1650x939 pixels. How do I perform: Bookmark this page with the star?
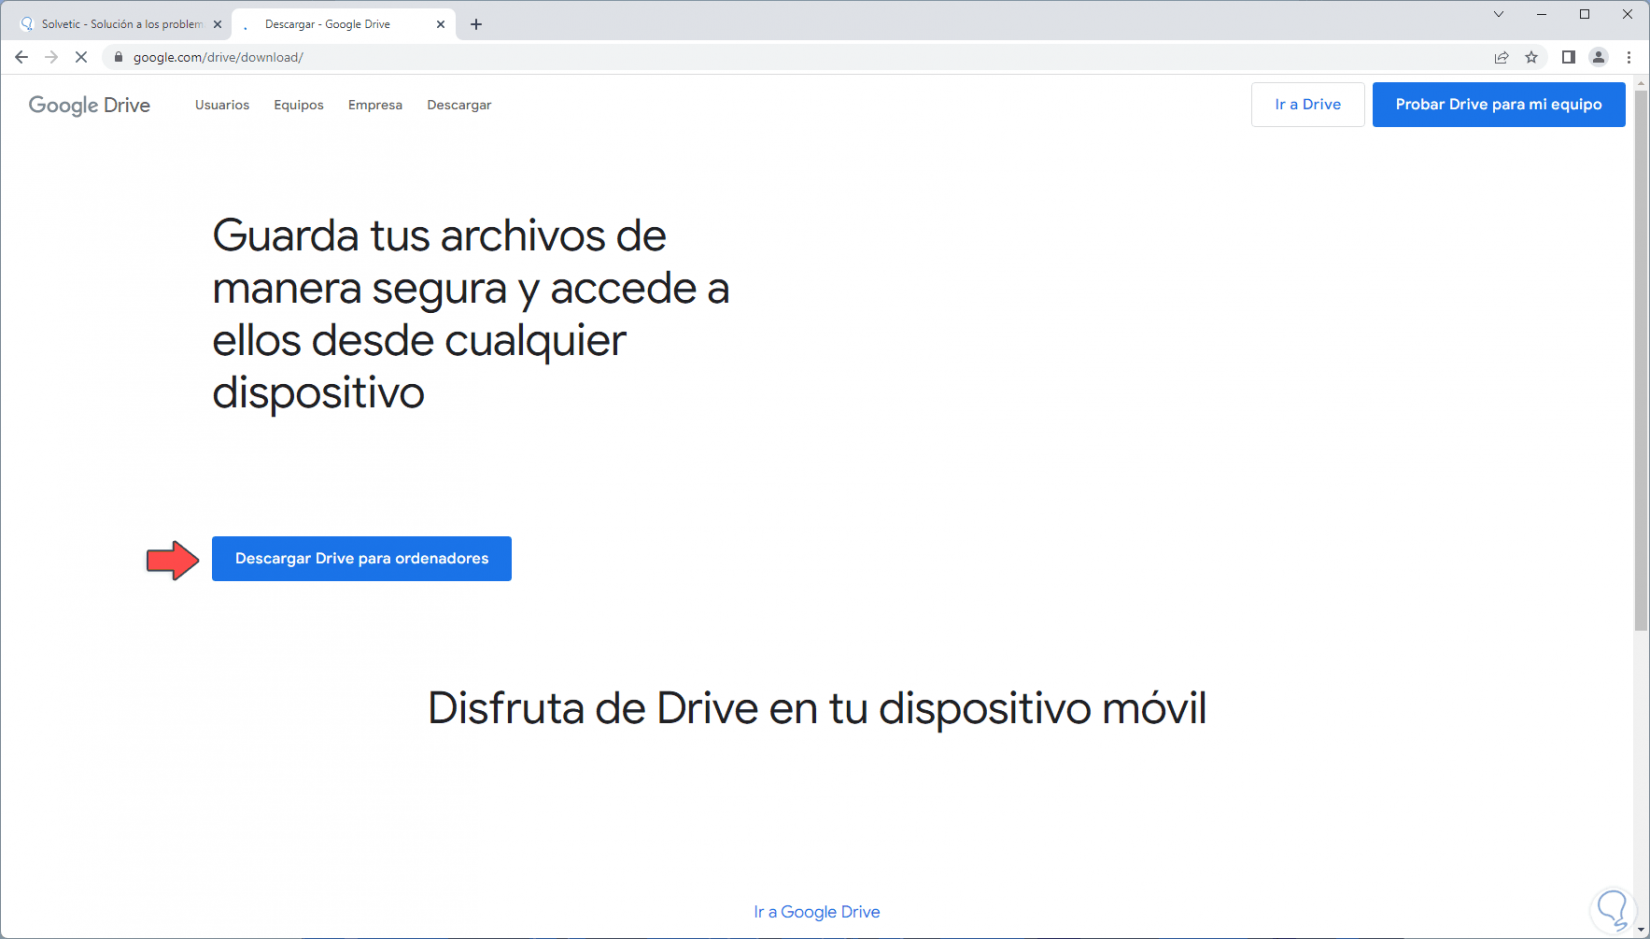coord(1531,57)
